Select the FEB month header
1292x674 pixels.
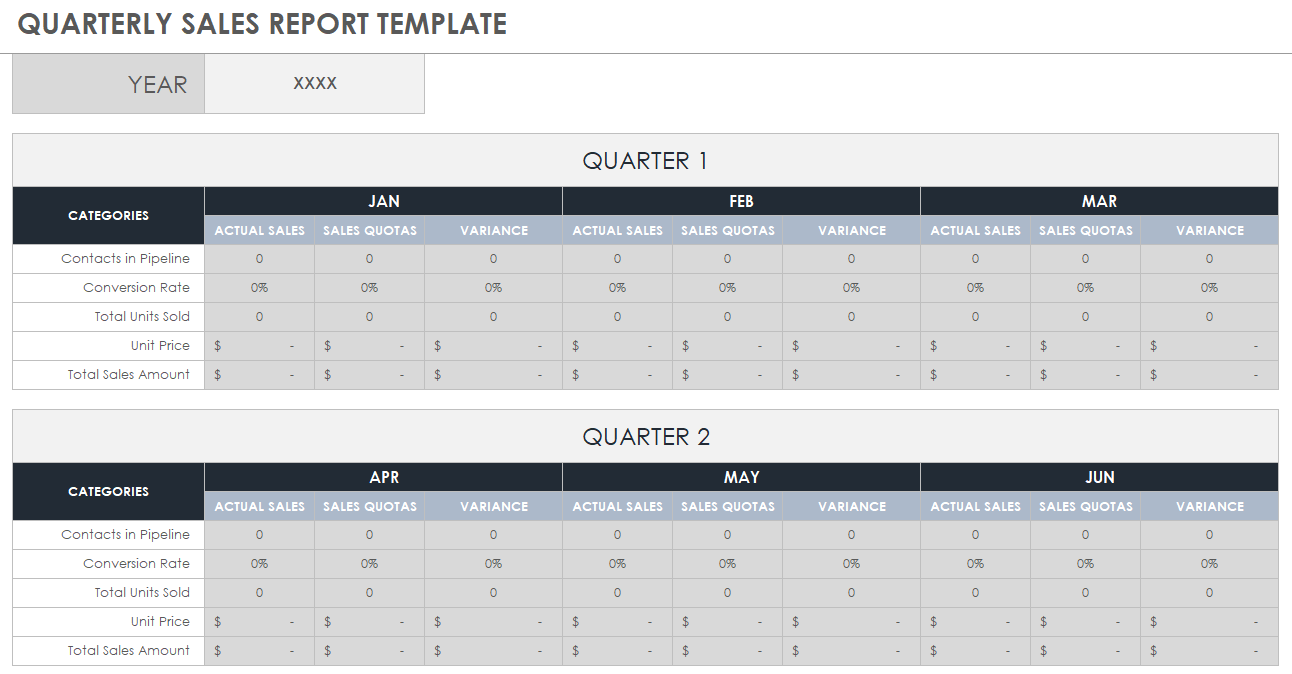pos(742,201)
